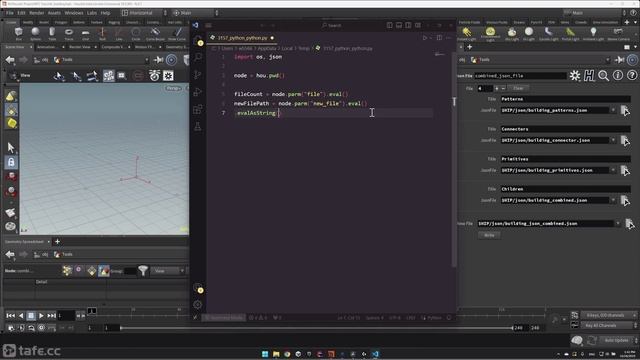The height and width of the screenshot is (360, 640).
Task: Switch to the Scene View tab
Action: 15,47
